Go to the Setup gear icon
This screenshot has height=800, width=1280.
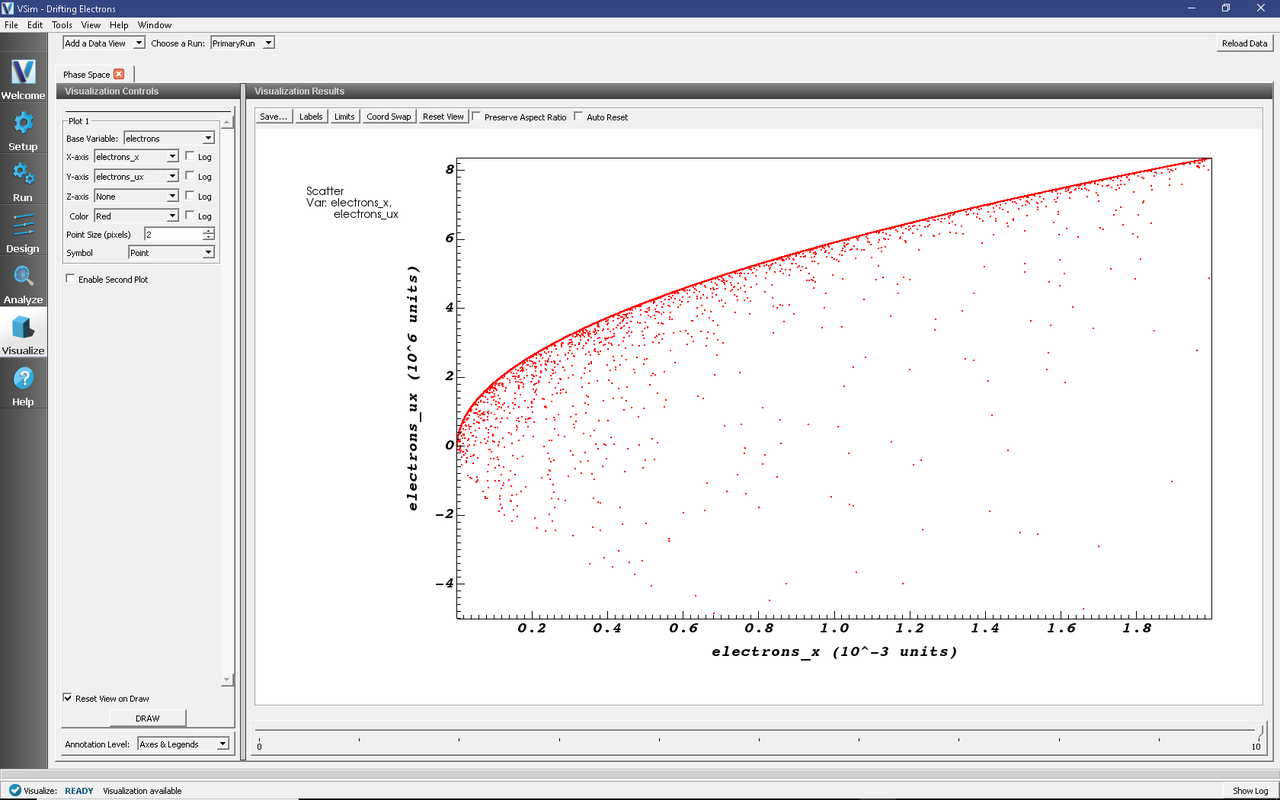[23, 124]
